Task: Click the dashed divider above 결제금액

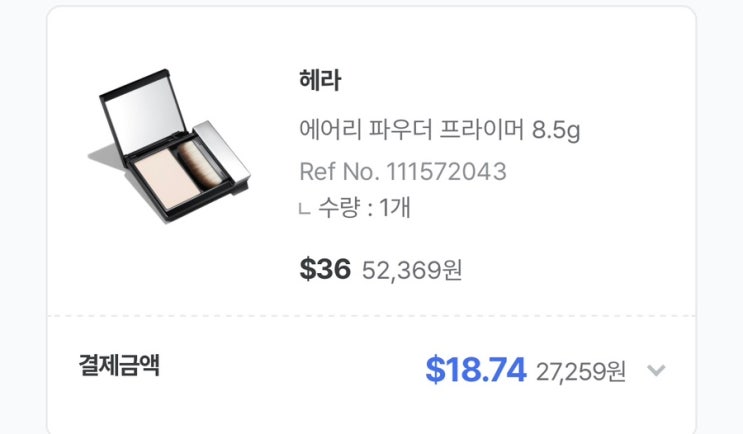Action: [371, 316]
